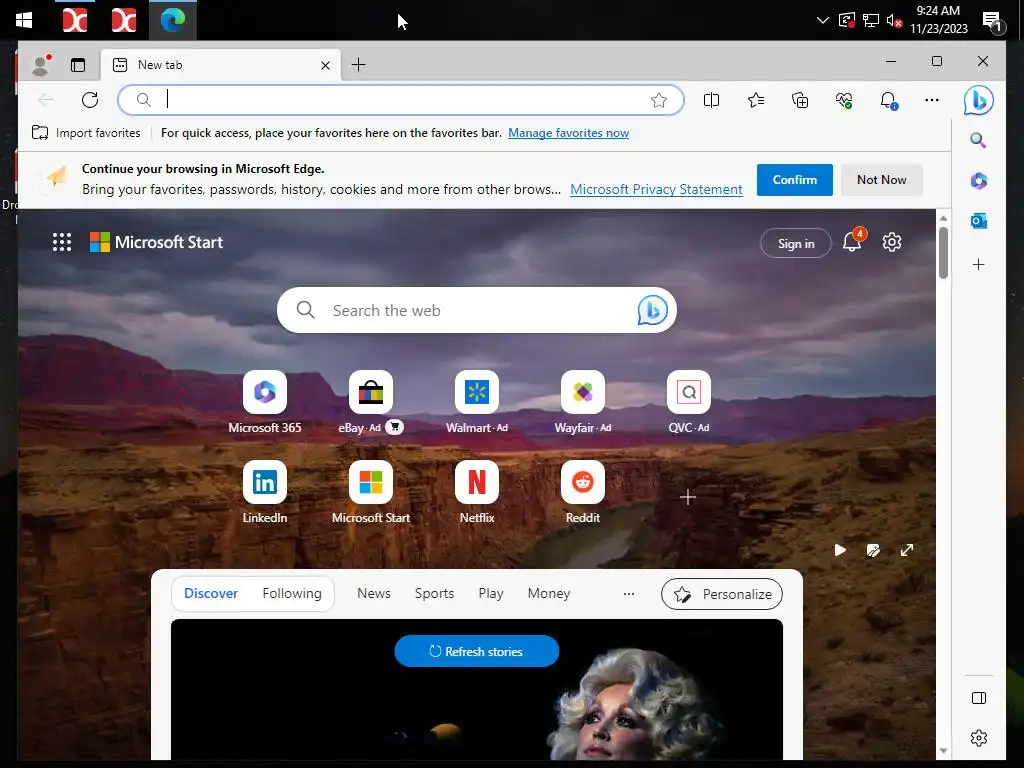1024x768 pixels.
Task: Click the Microsoft Edge taskbar icon
Action: [172, 20]
